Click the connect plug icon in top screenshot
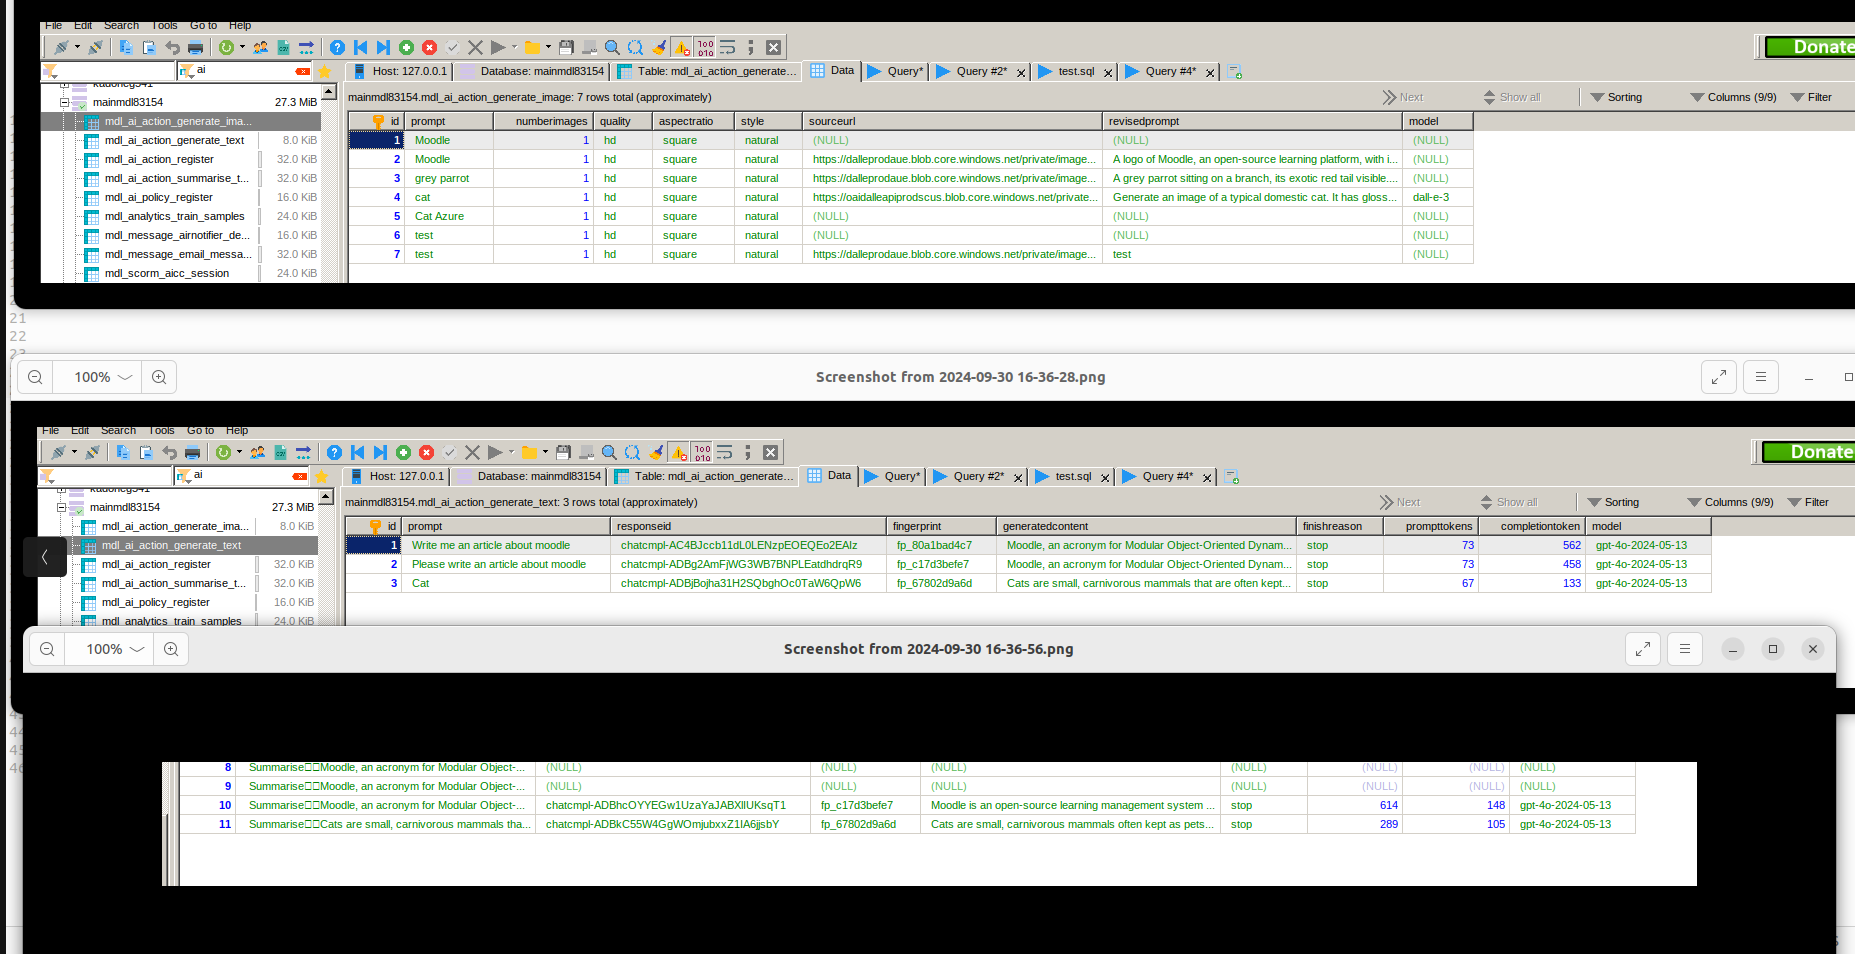Viewport: 1855px width, 954px height. [x=62, y=47]
